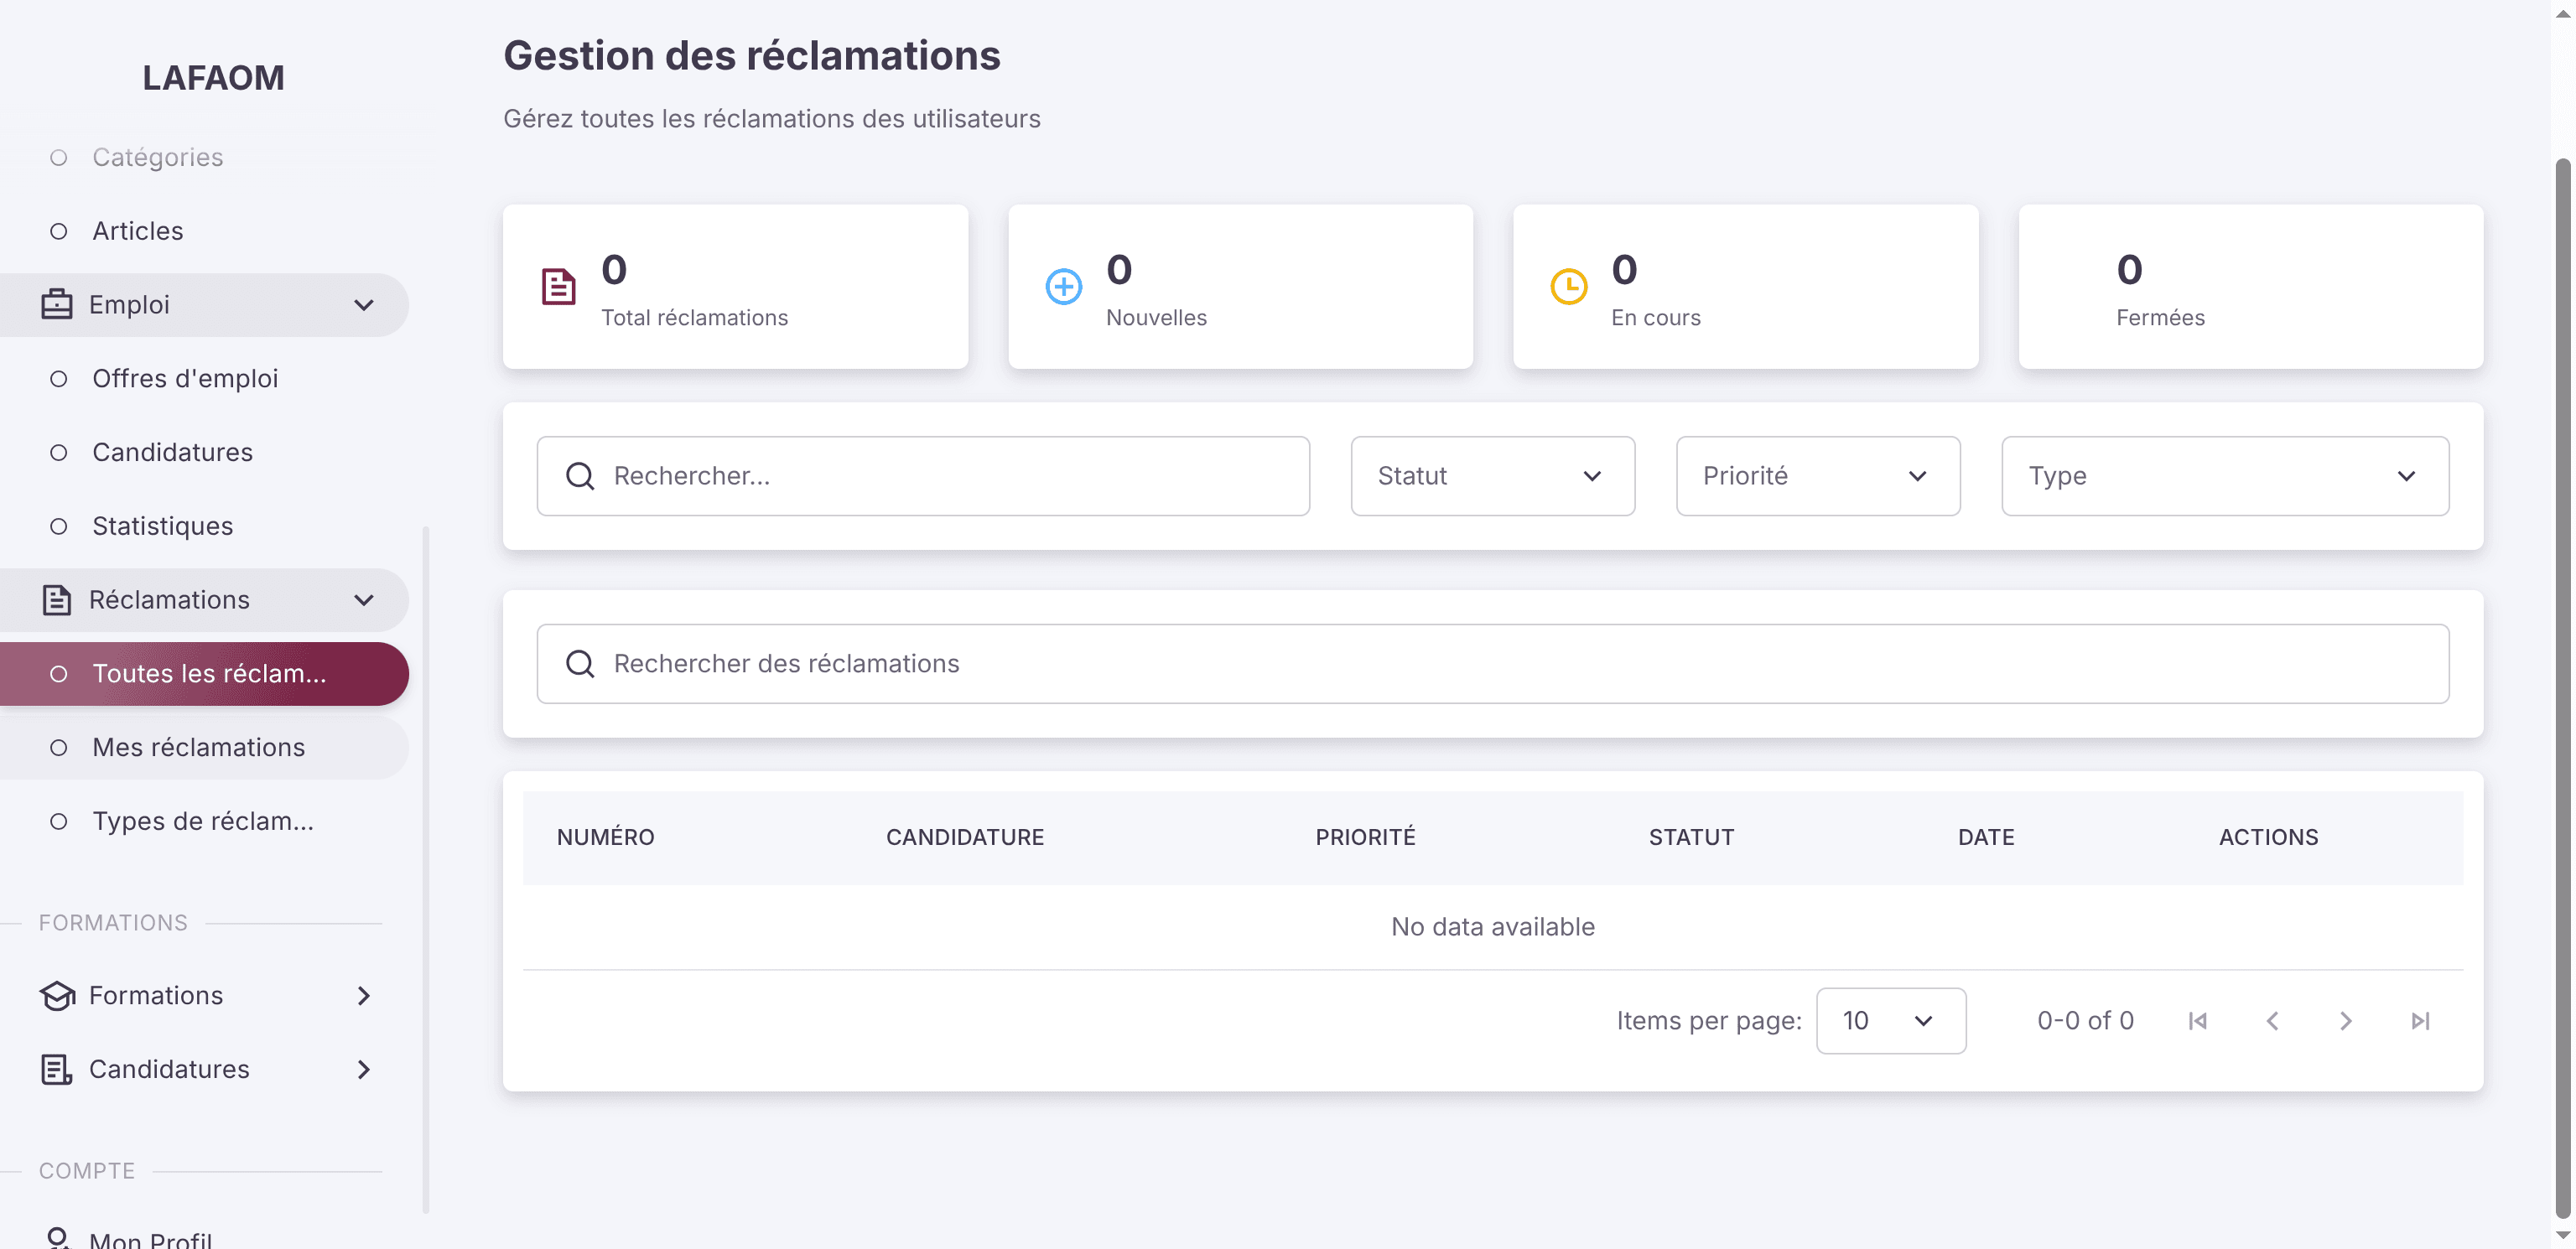Image resolution: width=2576 pixels, height=1249 pixels.
Task: Click the Formations graduation cap icon
Action: pos(57,996)
